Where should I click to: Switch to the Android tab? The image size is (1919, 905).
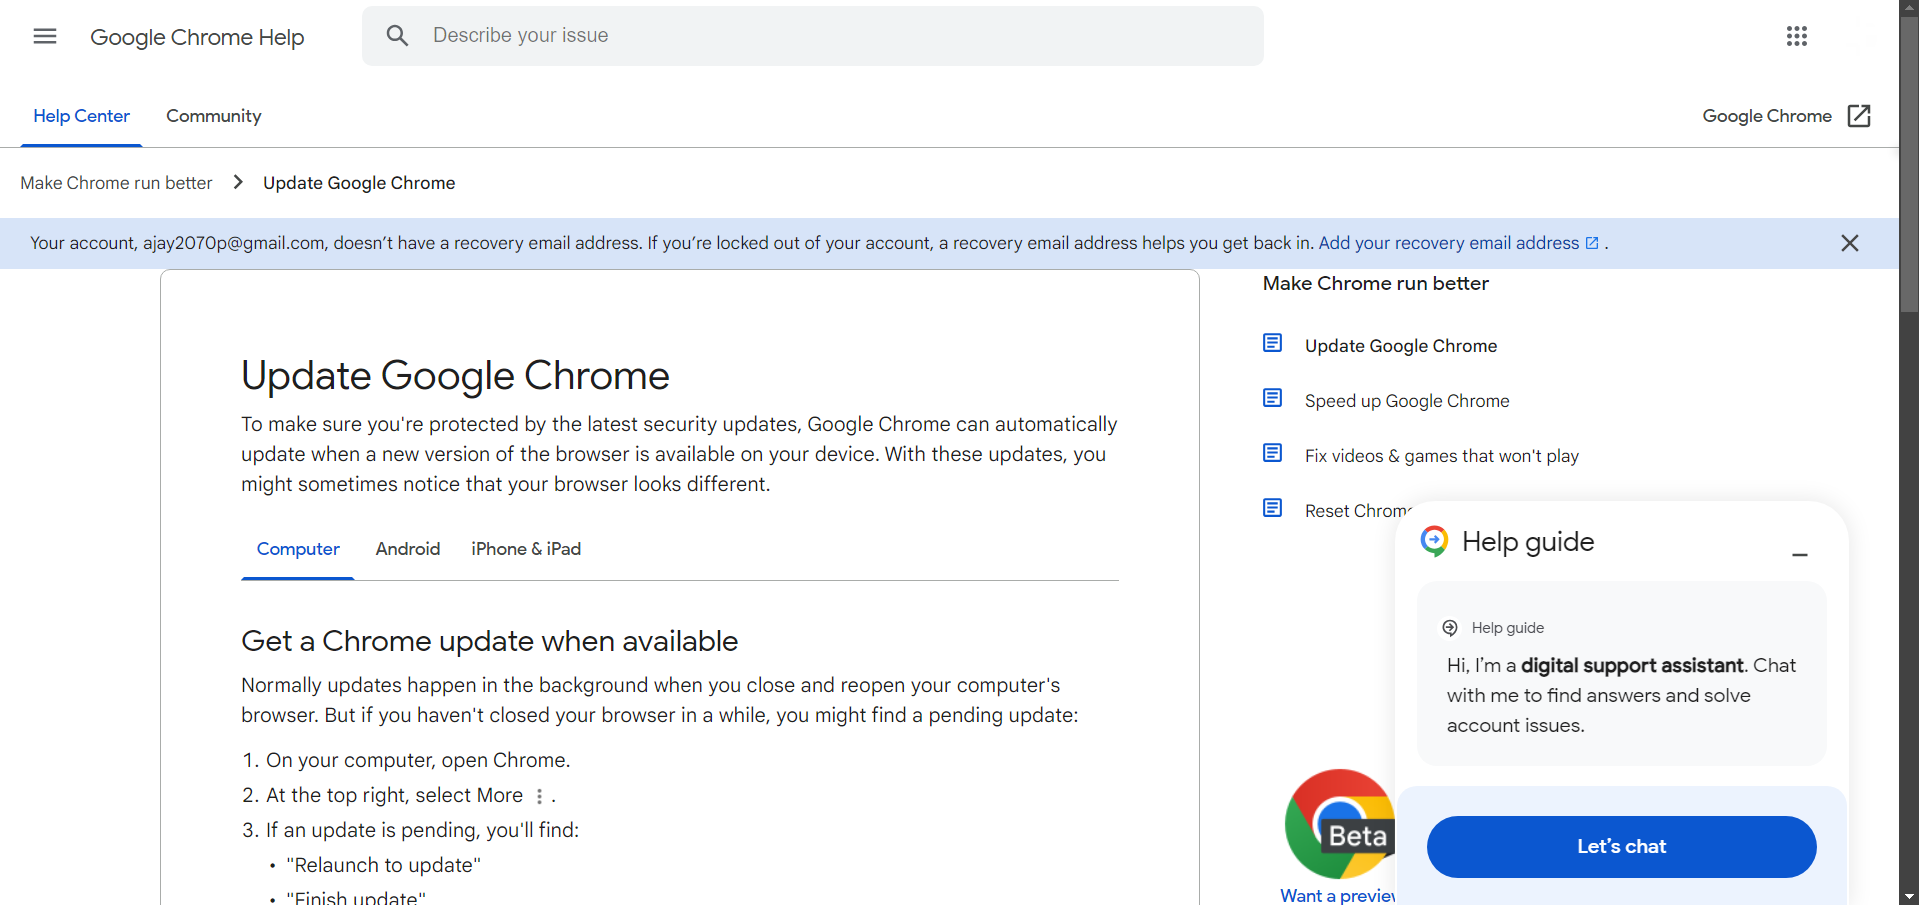tap(407, 549)
